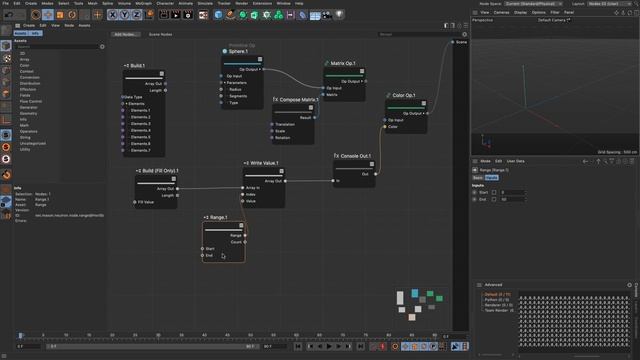Open the Spline Pen tool icon
Viewport: 640px width, 360px height.
click(x=231, y=15)
